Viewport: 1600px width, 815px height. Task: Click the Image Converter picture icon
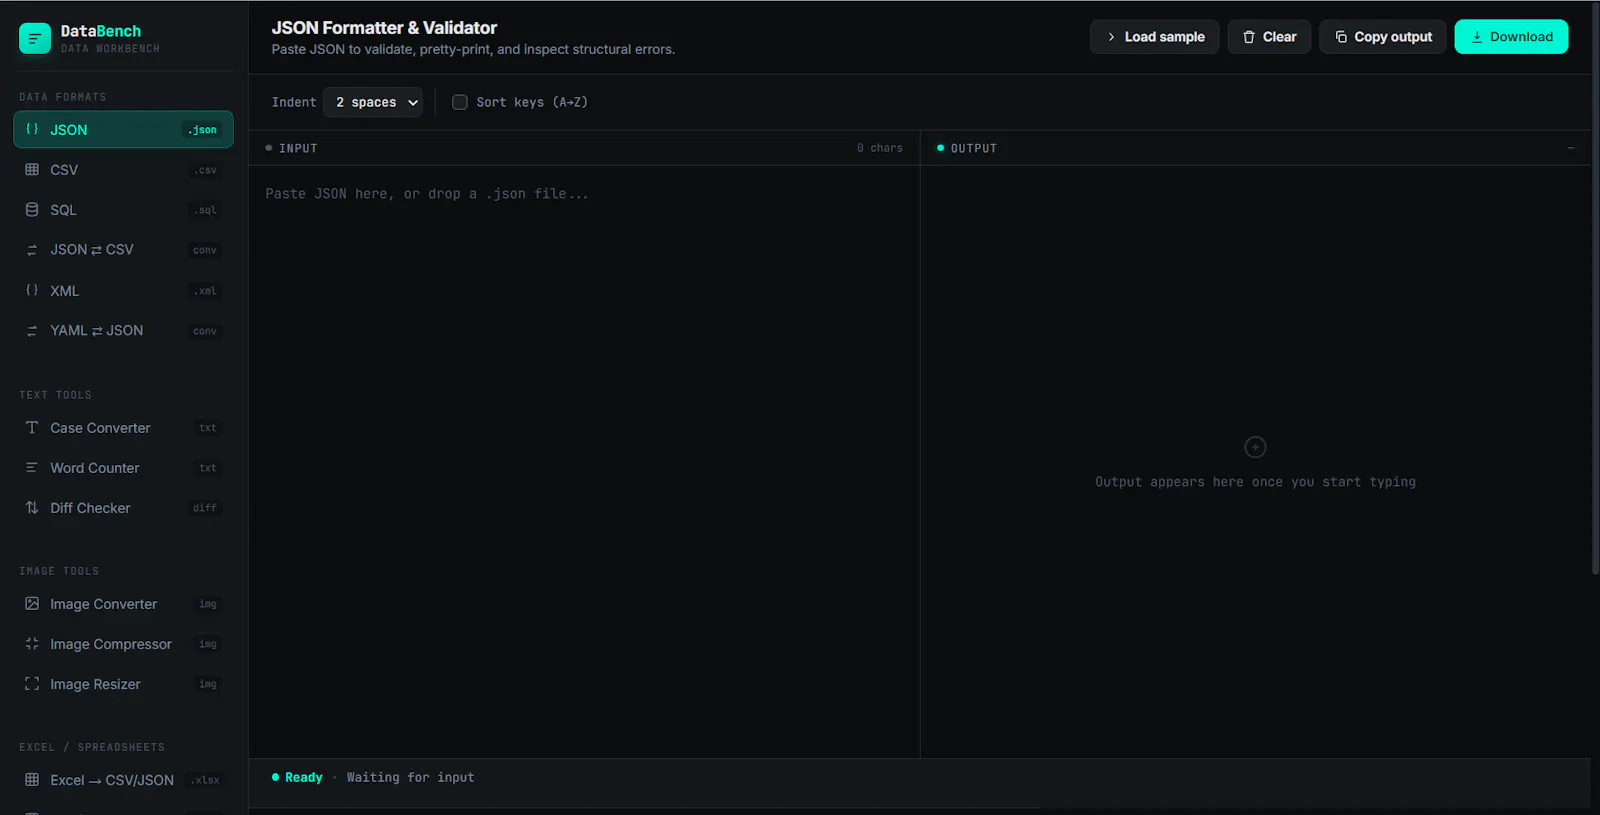[32, 603]
